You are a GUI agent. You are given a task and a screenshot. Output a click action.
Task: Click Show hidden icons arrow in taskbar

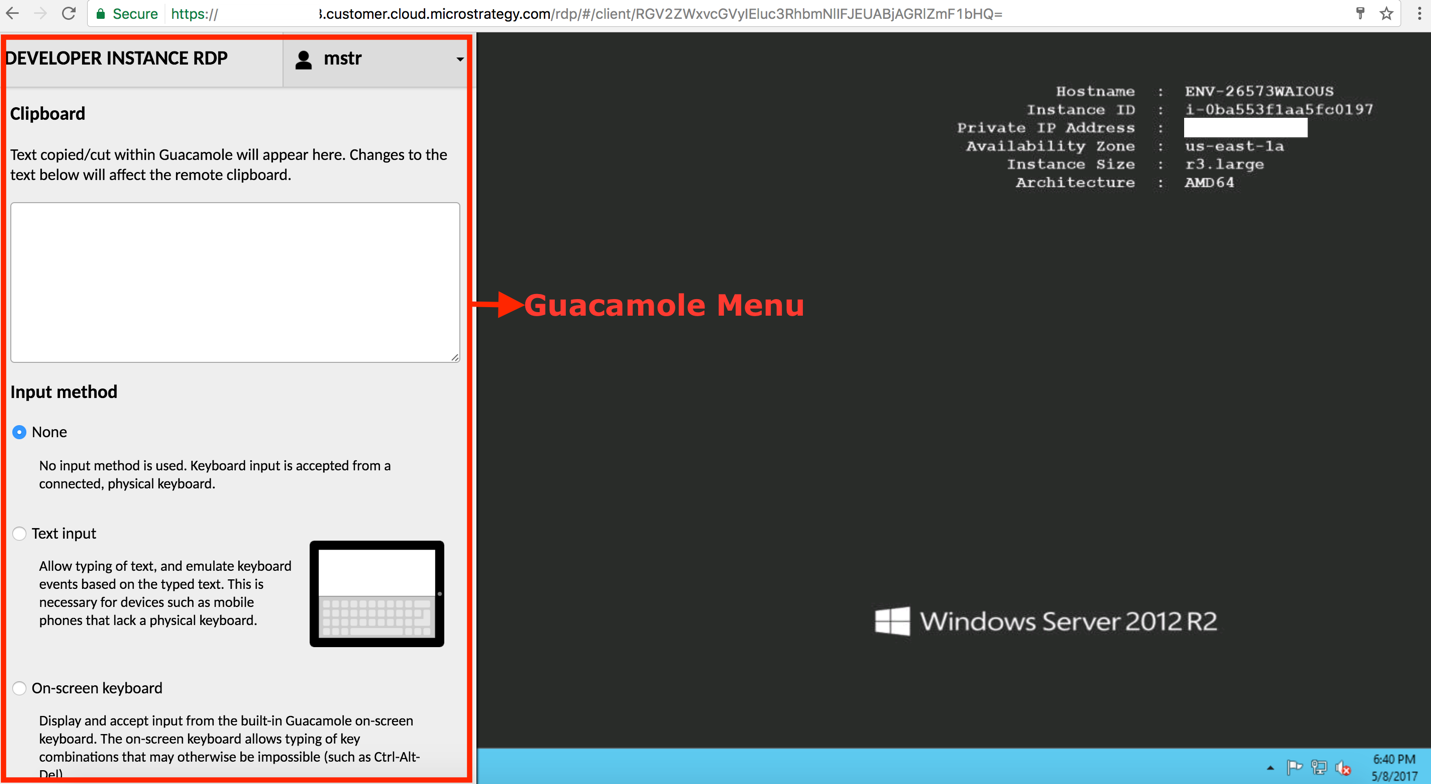(1271, 768)
